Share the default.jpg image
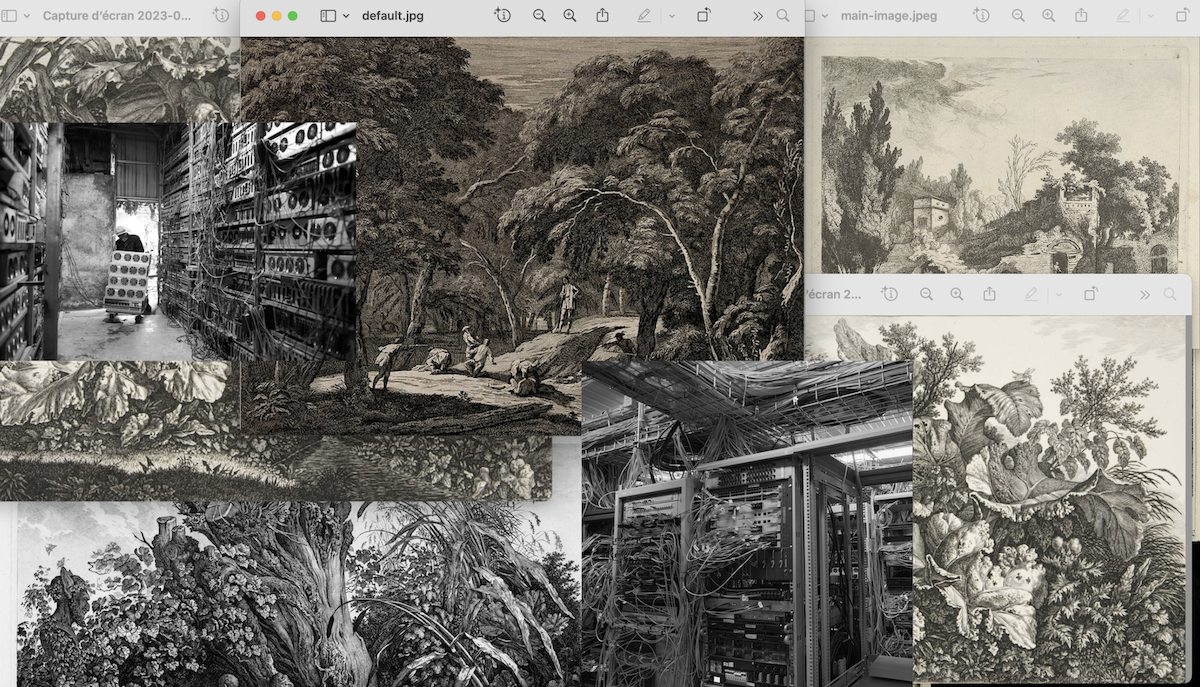This screenshot has height=687, width=1200. (x=603, y=16)
